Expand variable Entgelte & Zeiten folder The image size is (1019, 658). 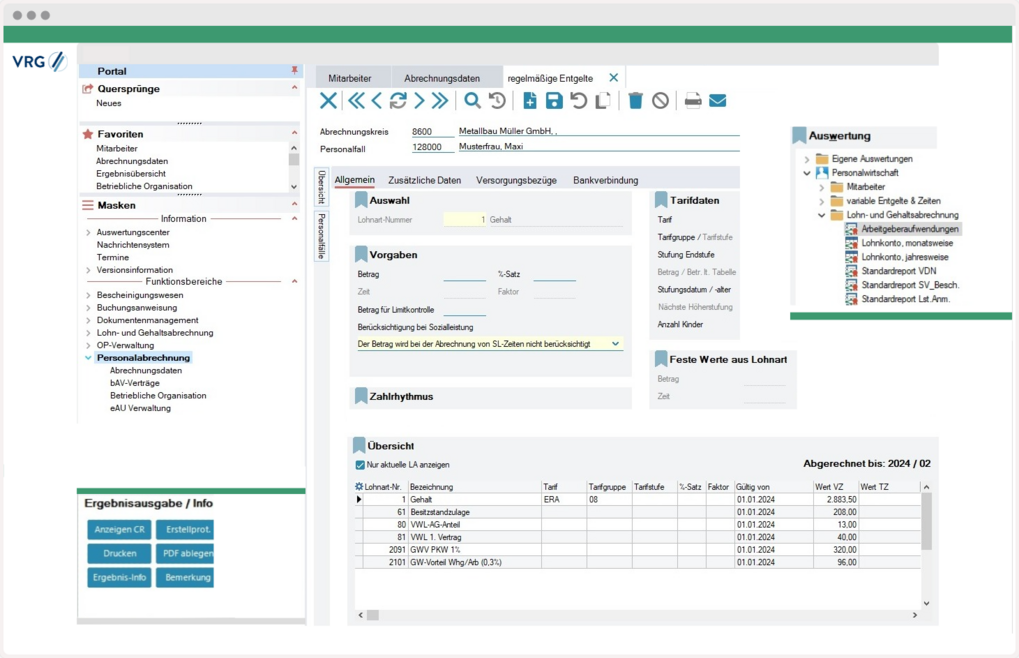tap(821, 201)
